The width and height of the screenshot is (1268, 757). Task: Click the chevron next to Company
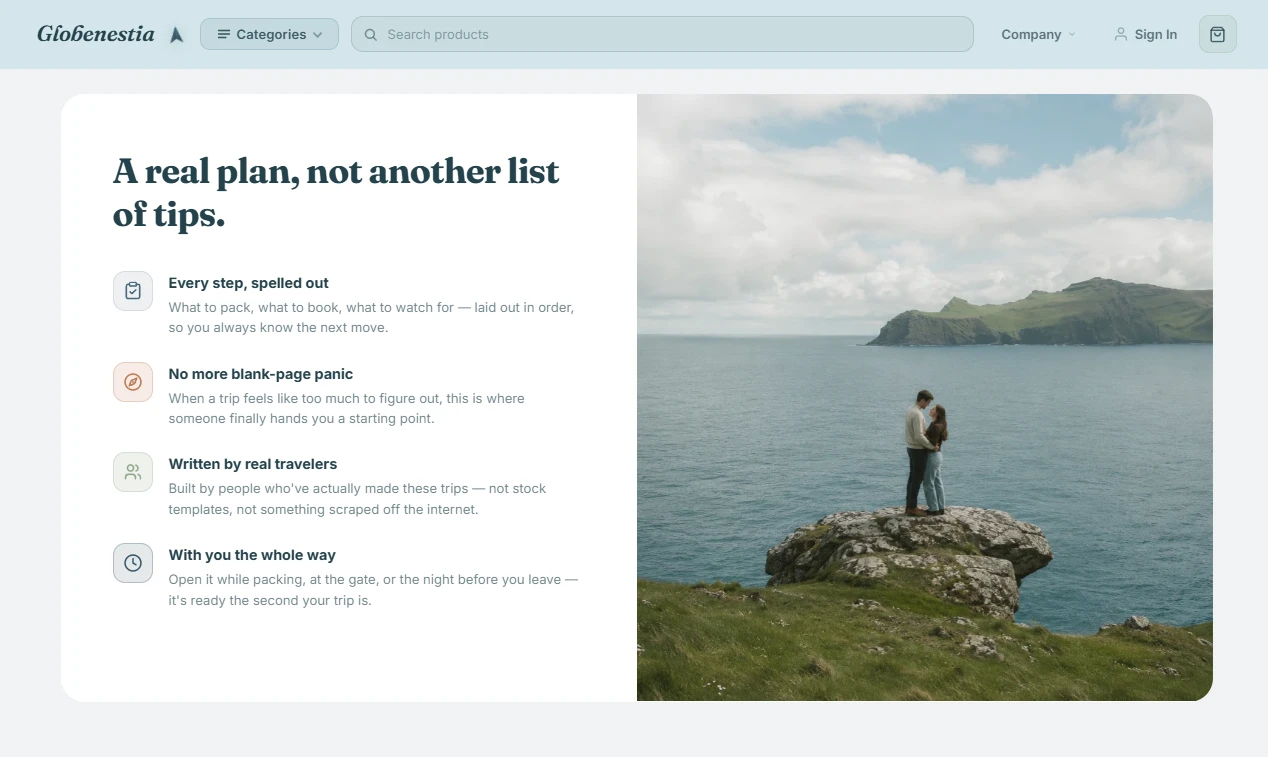coord(1072,35)
